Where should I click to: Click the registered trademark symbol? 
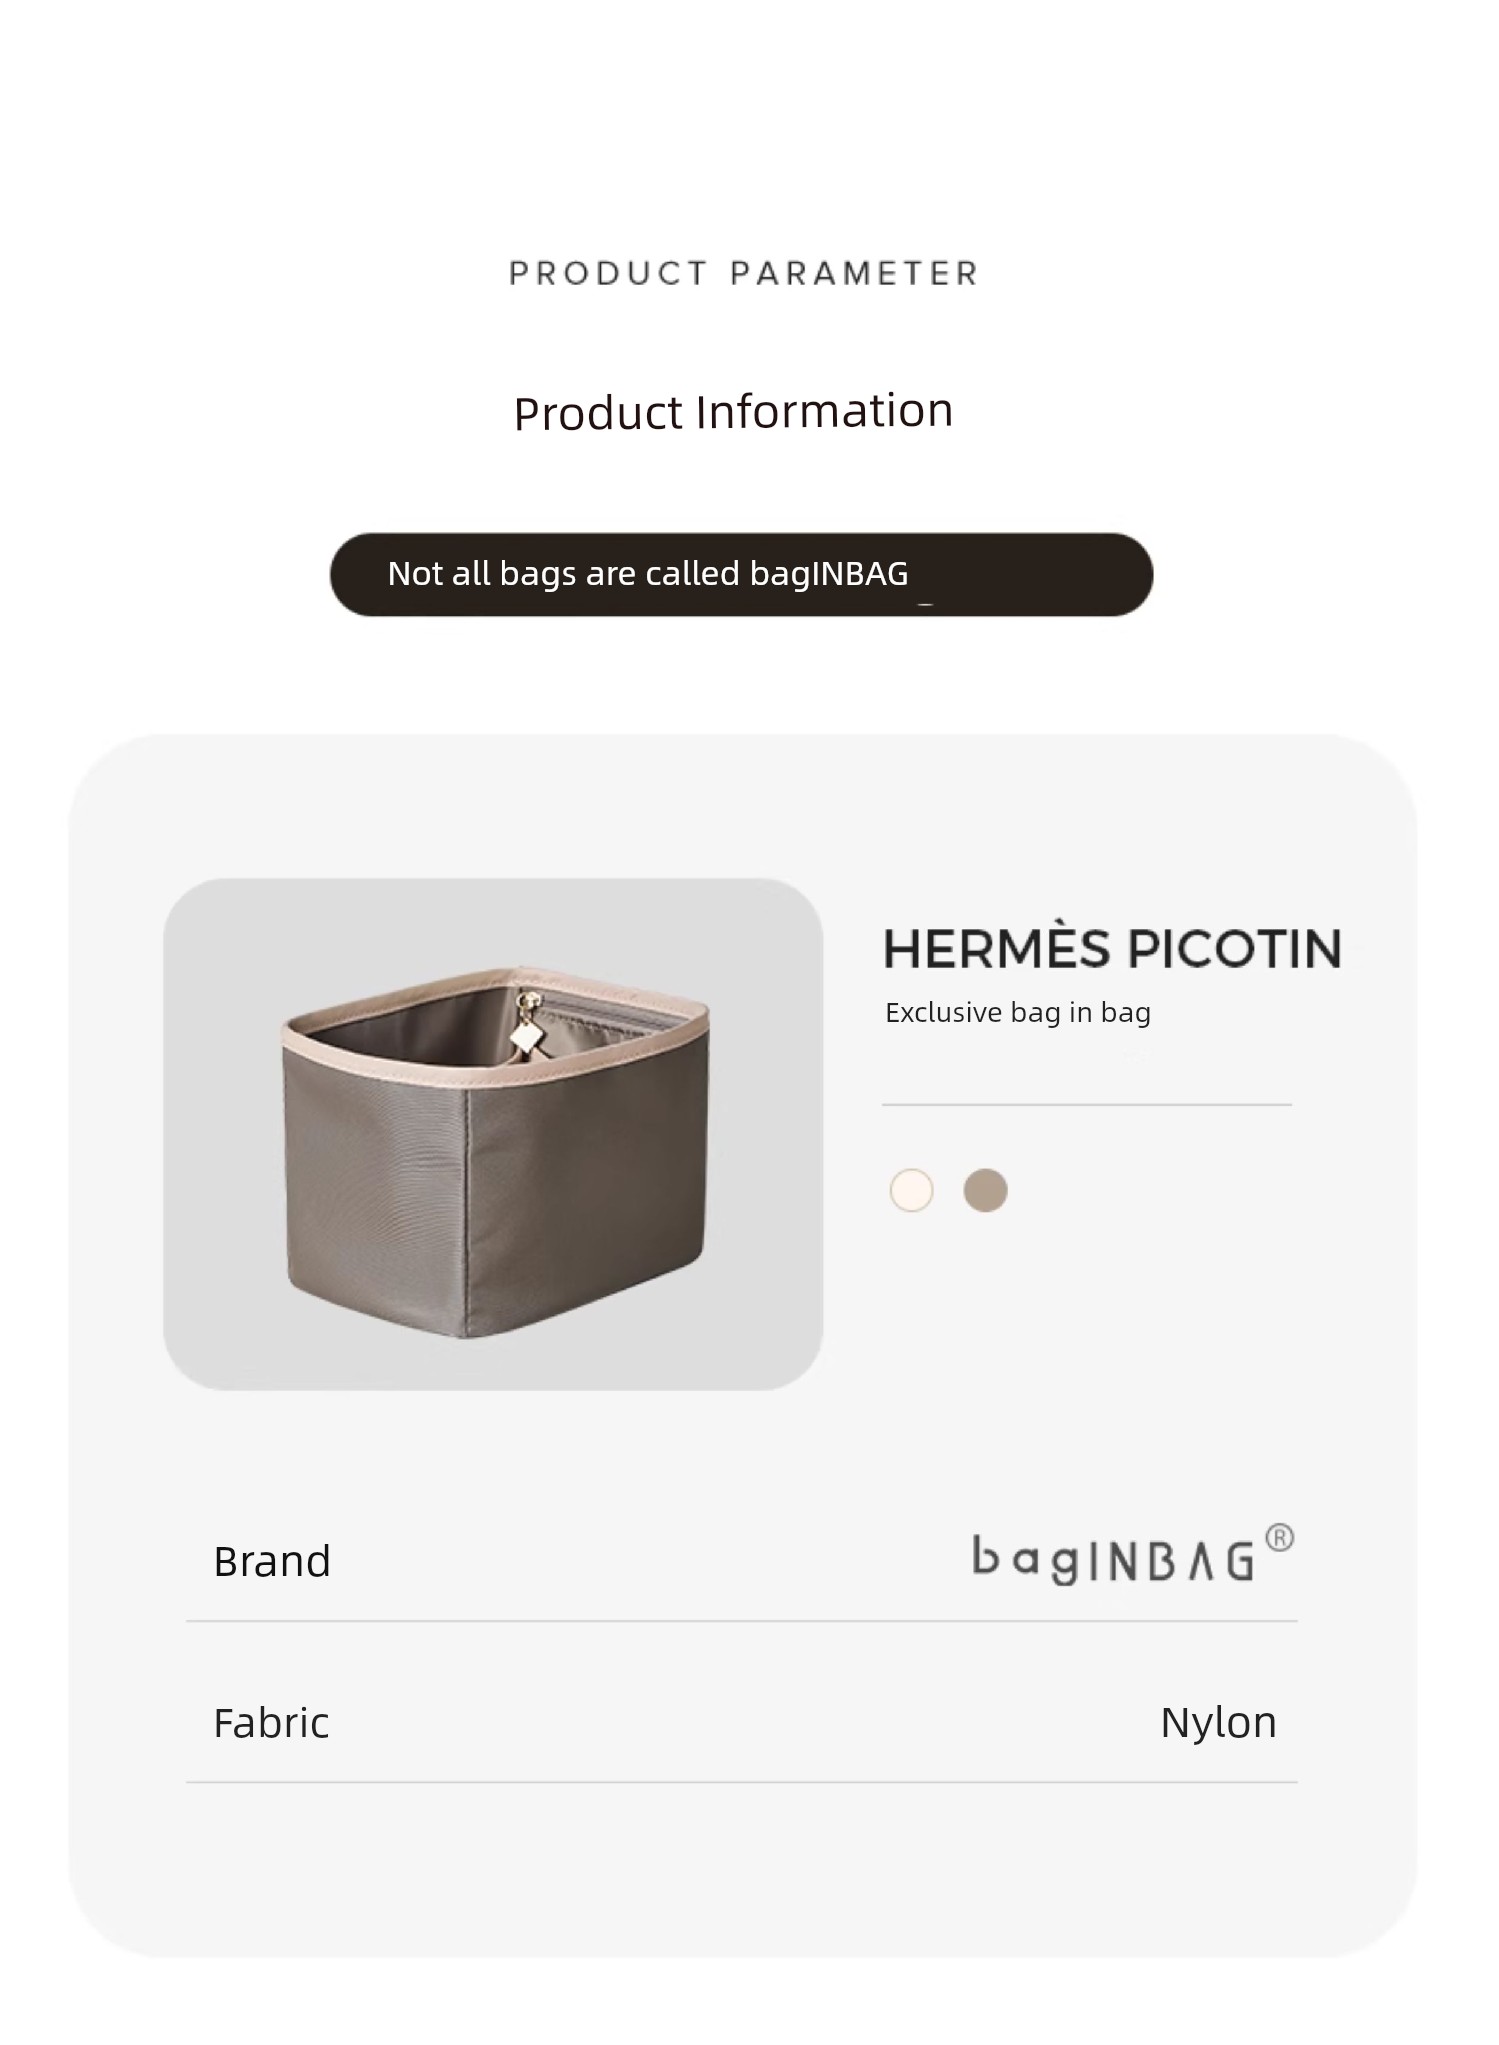pos(1280,1538)
